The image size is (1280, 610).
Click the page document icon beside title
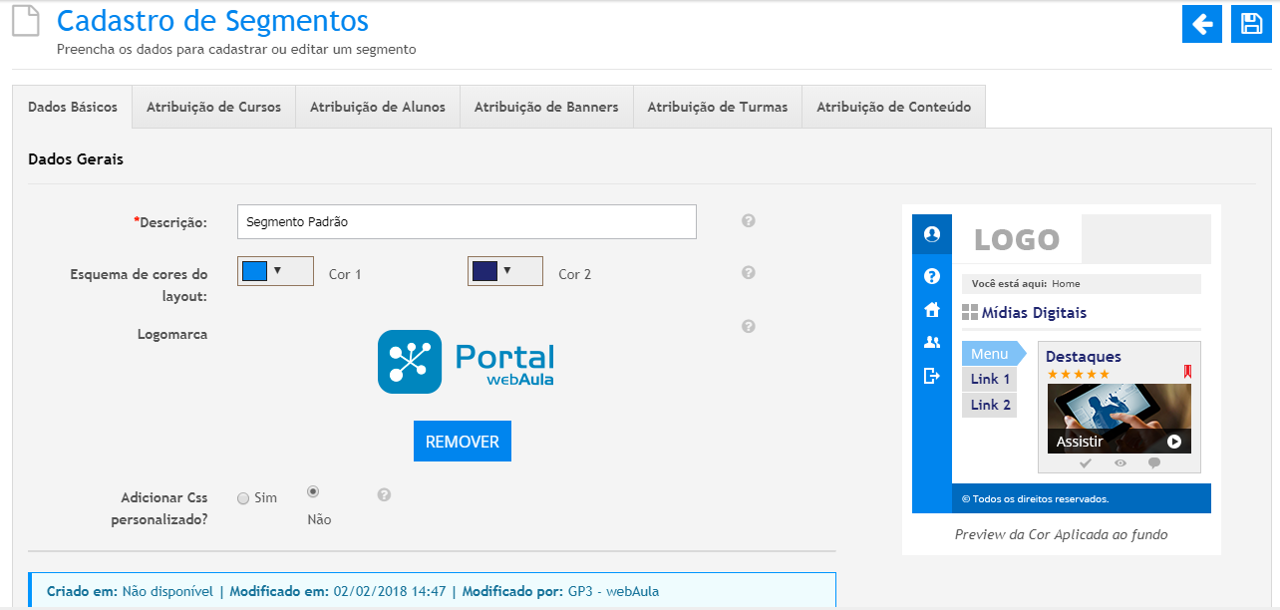point(26,22)
